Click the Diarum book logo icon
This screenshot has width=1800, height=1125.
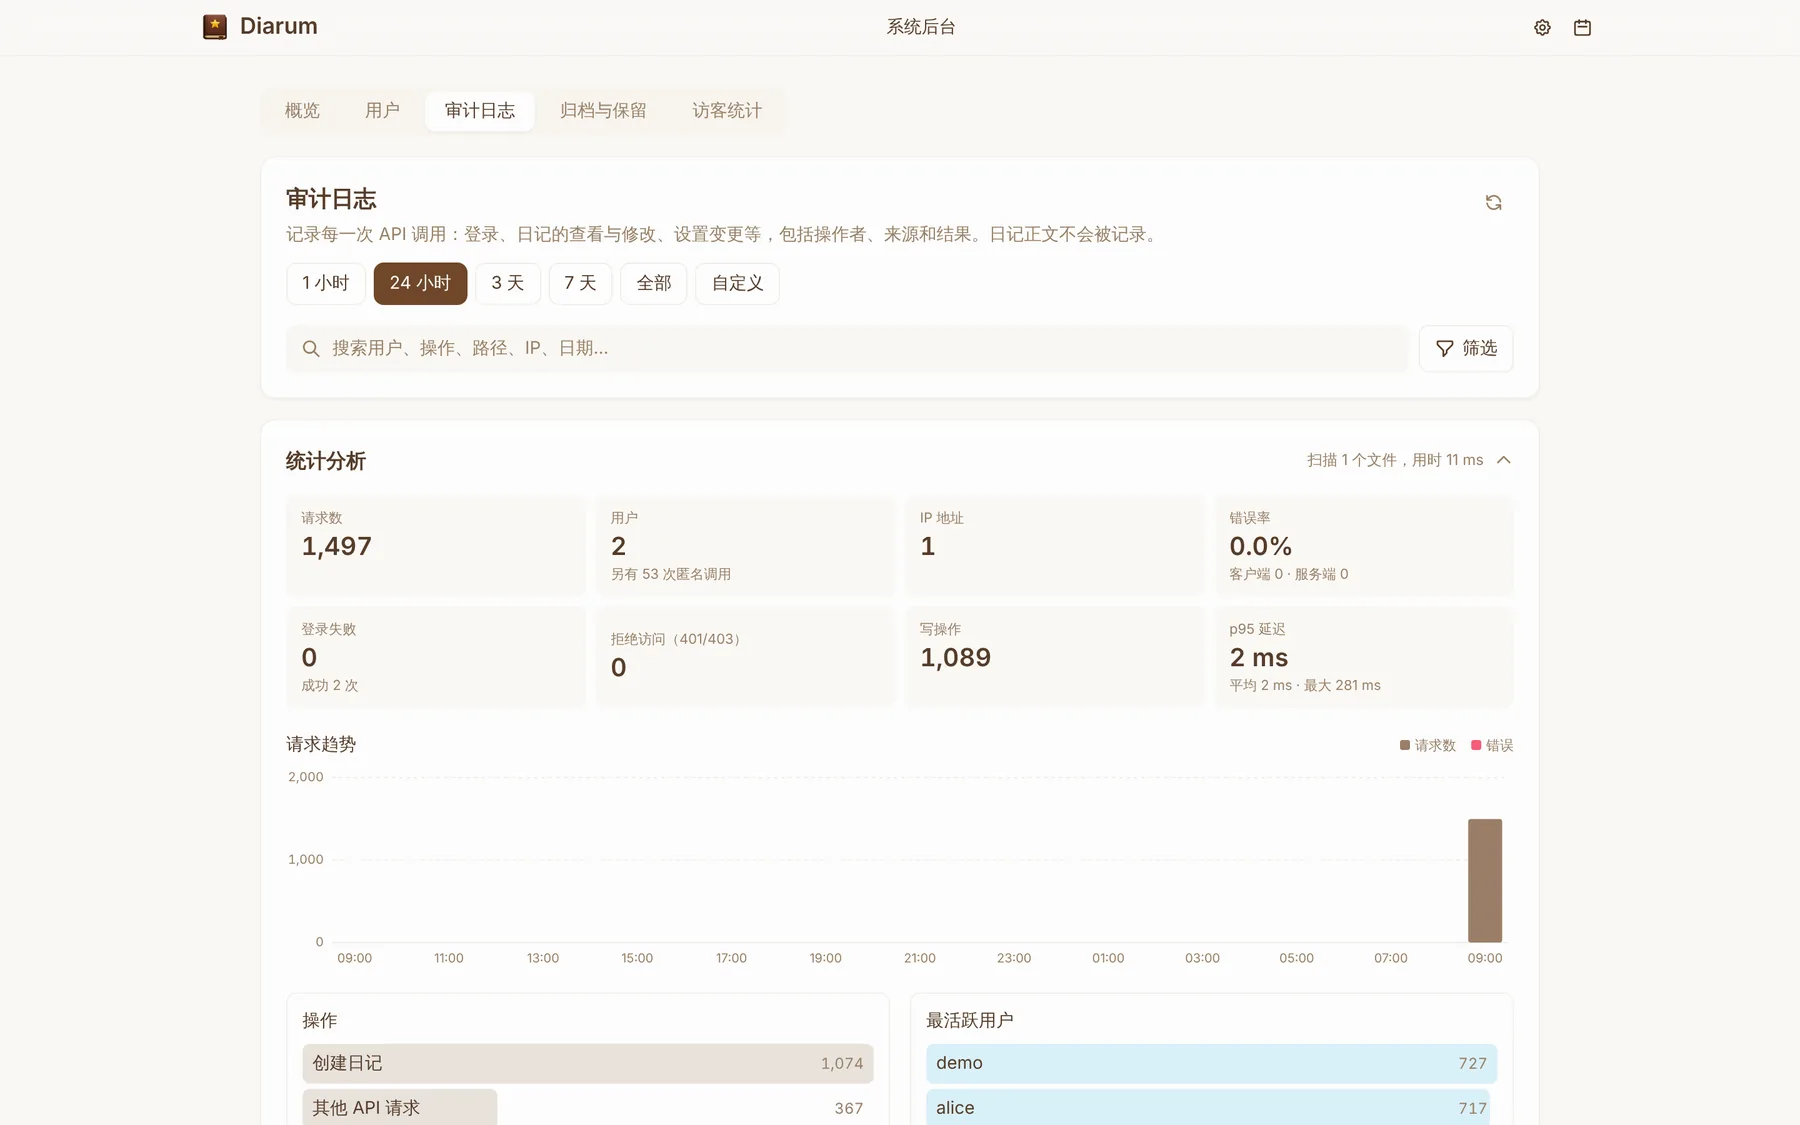coord(215,27)
